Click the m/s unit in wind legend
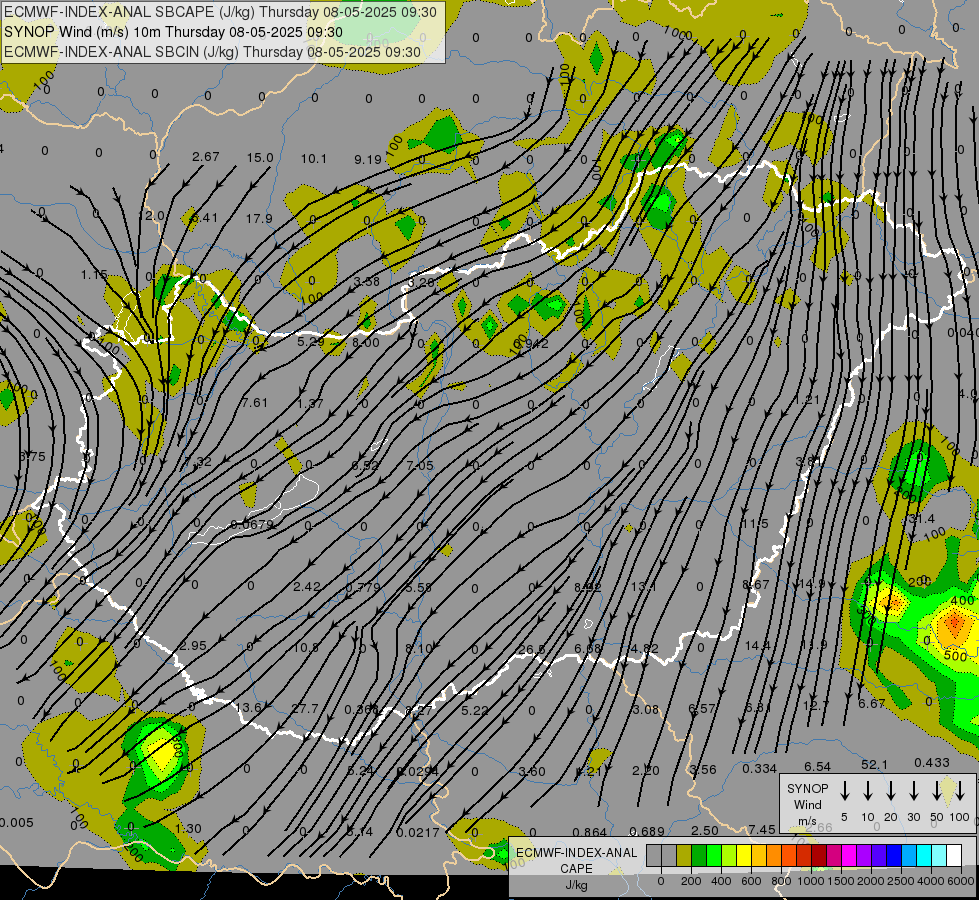 pos(807,821)
